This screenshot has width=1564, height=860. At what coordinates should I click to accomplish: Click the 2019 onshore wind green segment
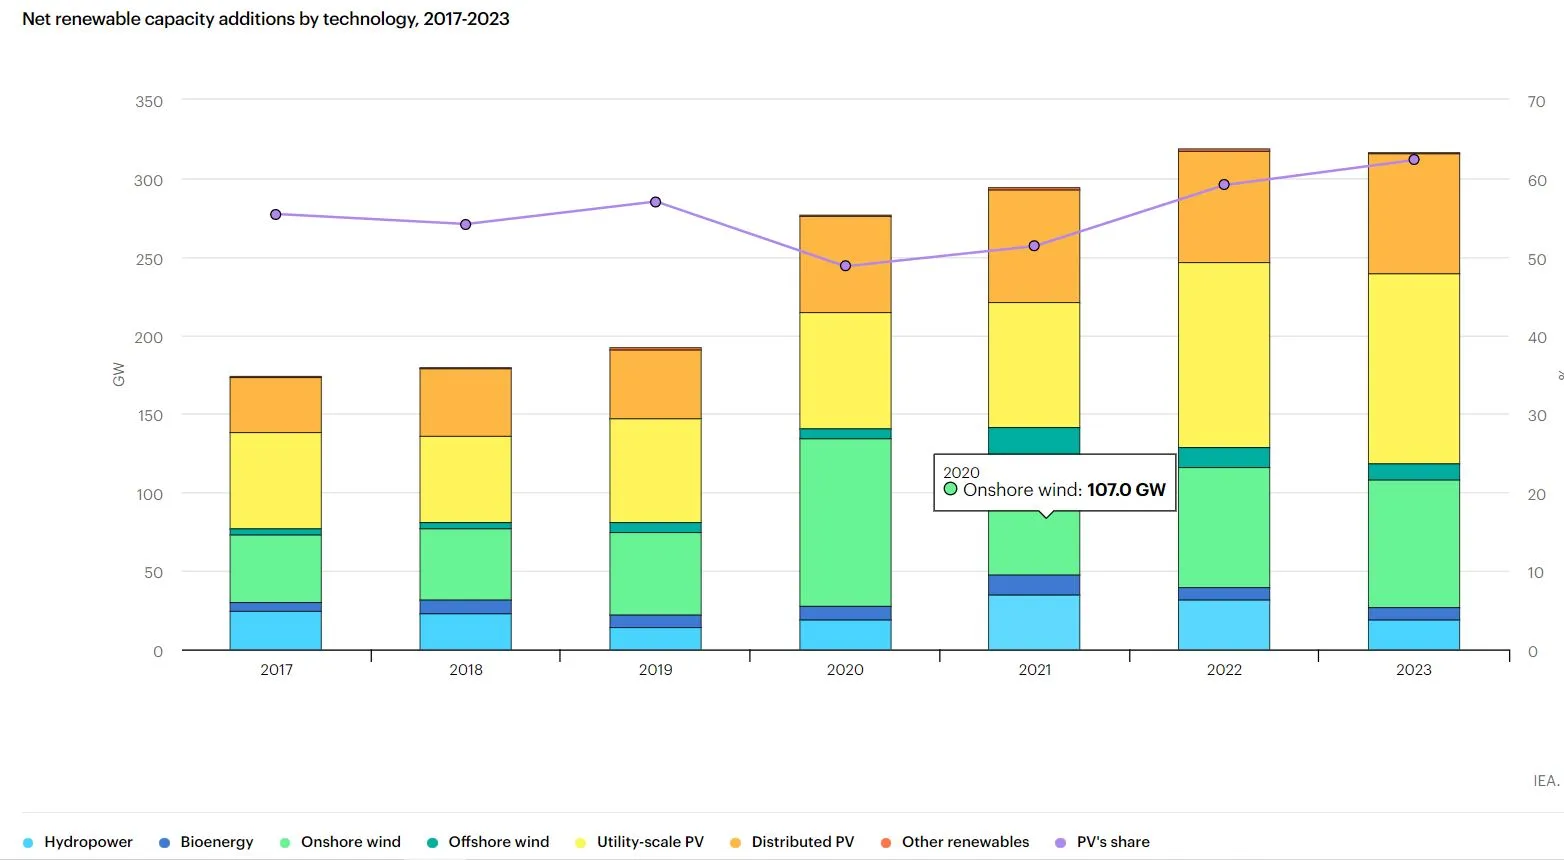[x=656, y=573]
